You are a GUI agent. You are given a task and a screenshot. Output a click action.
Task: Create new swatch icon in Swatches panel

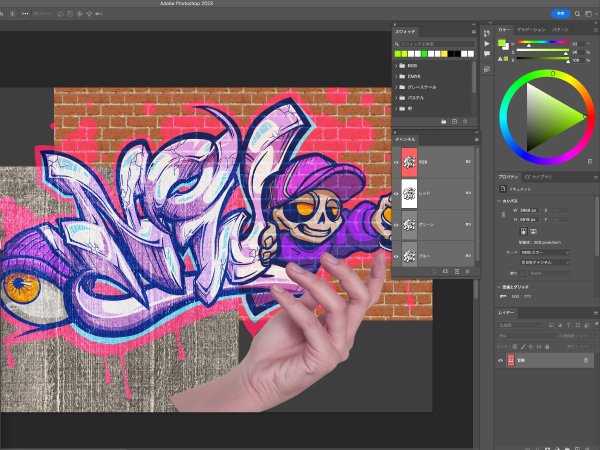[x=454, y=121]
